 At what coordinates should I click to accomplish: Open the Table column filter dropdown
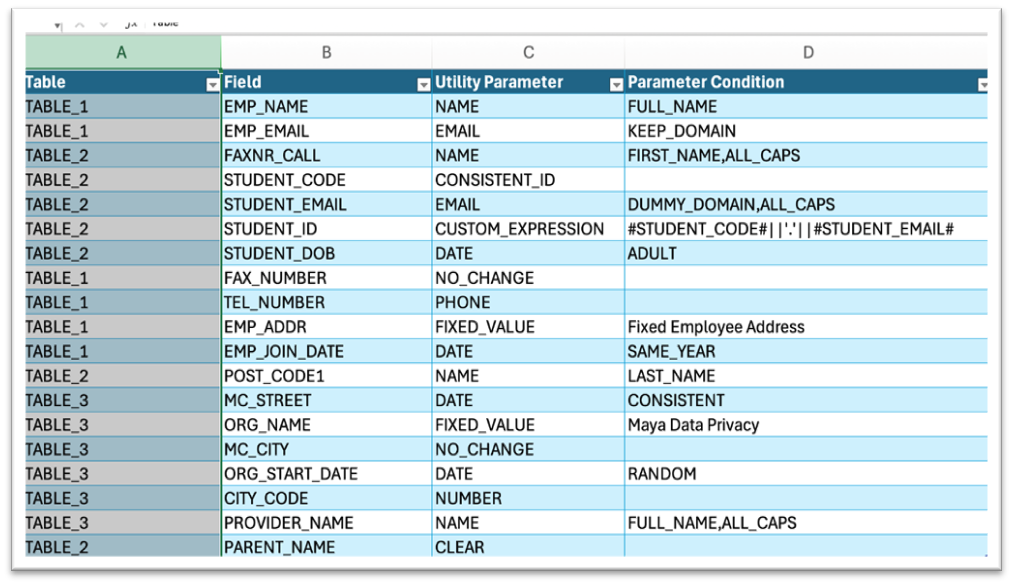click(212, 84)
